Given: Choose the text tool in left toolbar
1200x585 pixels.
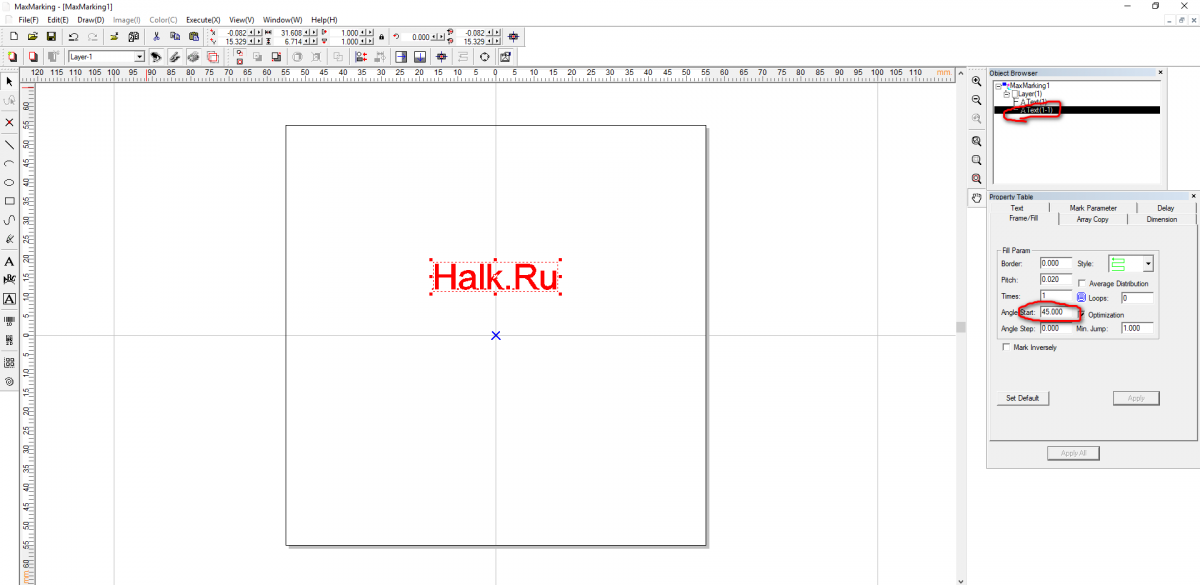Looking at the screenshot, I should point(10,261).
